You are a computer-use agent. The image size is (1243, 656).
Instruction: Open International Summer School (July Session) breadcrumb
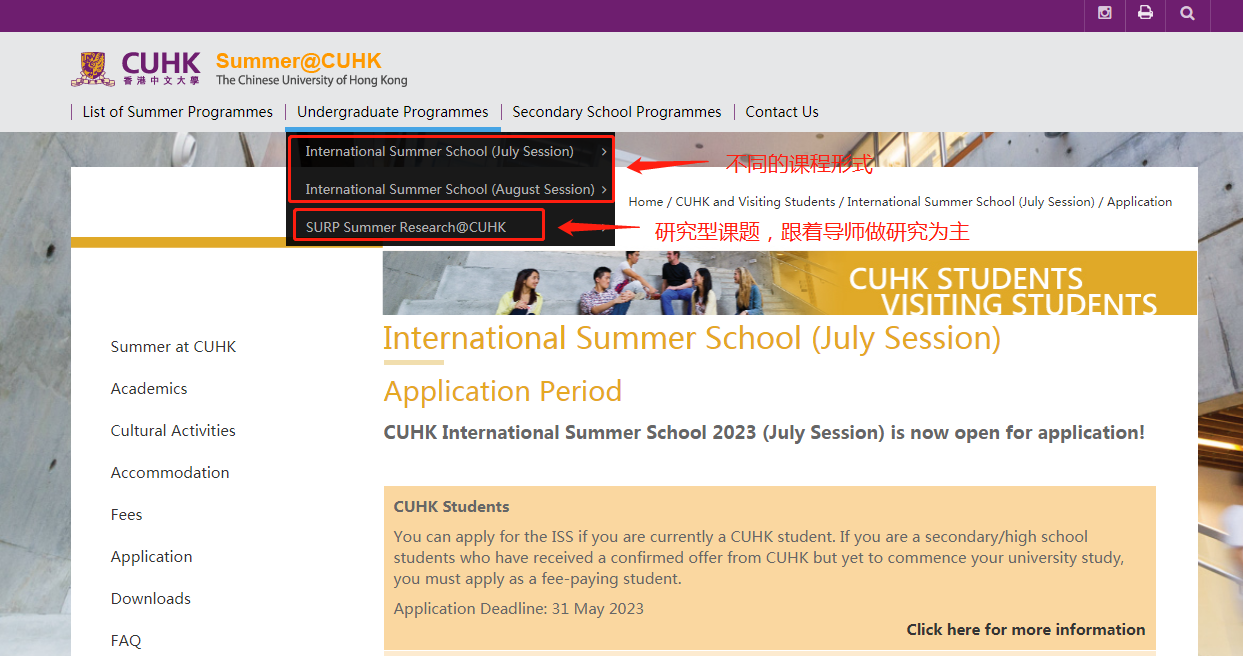click(971, 202)
